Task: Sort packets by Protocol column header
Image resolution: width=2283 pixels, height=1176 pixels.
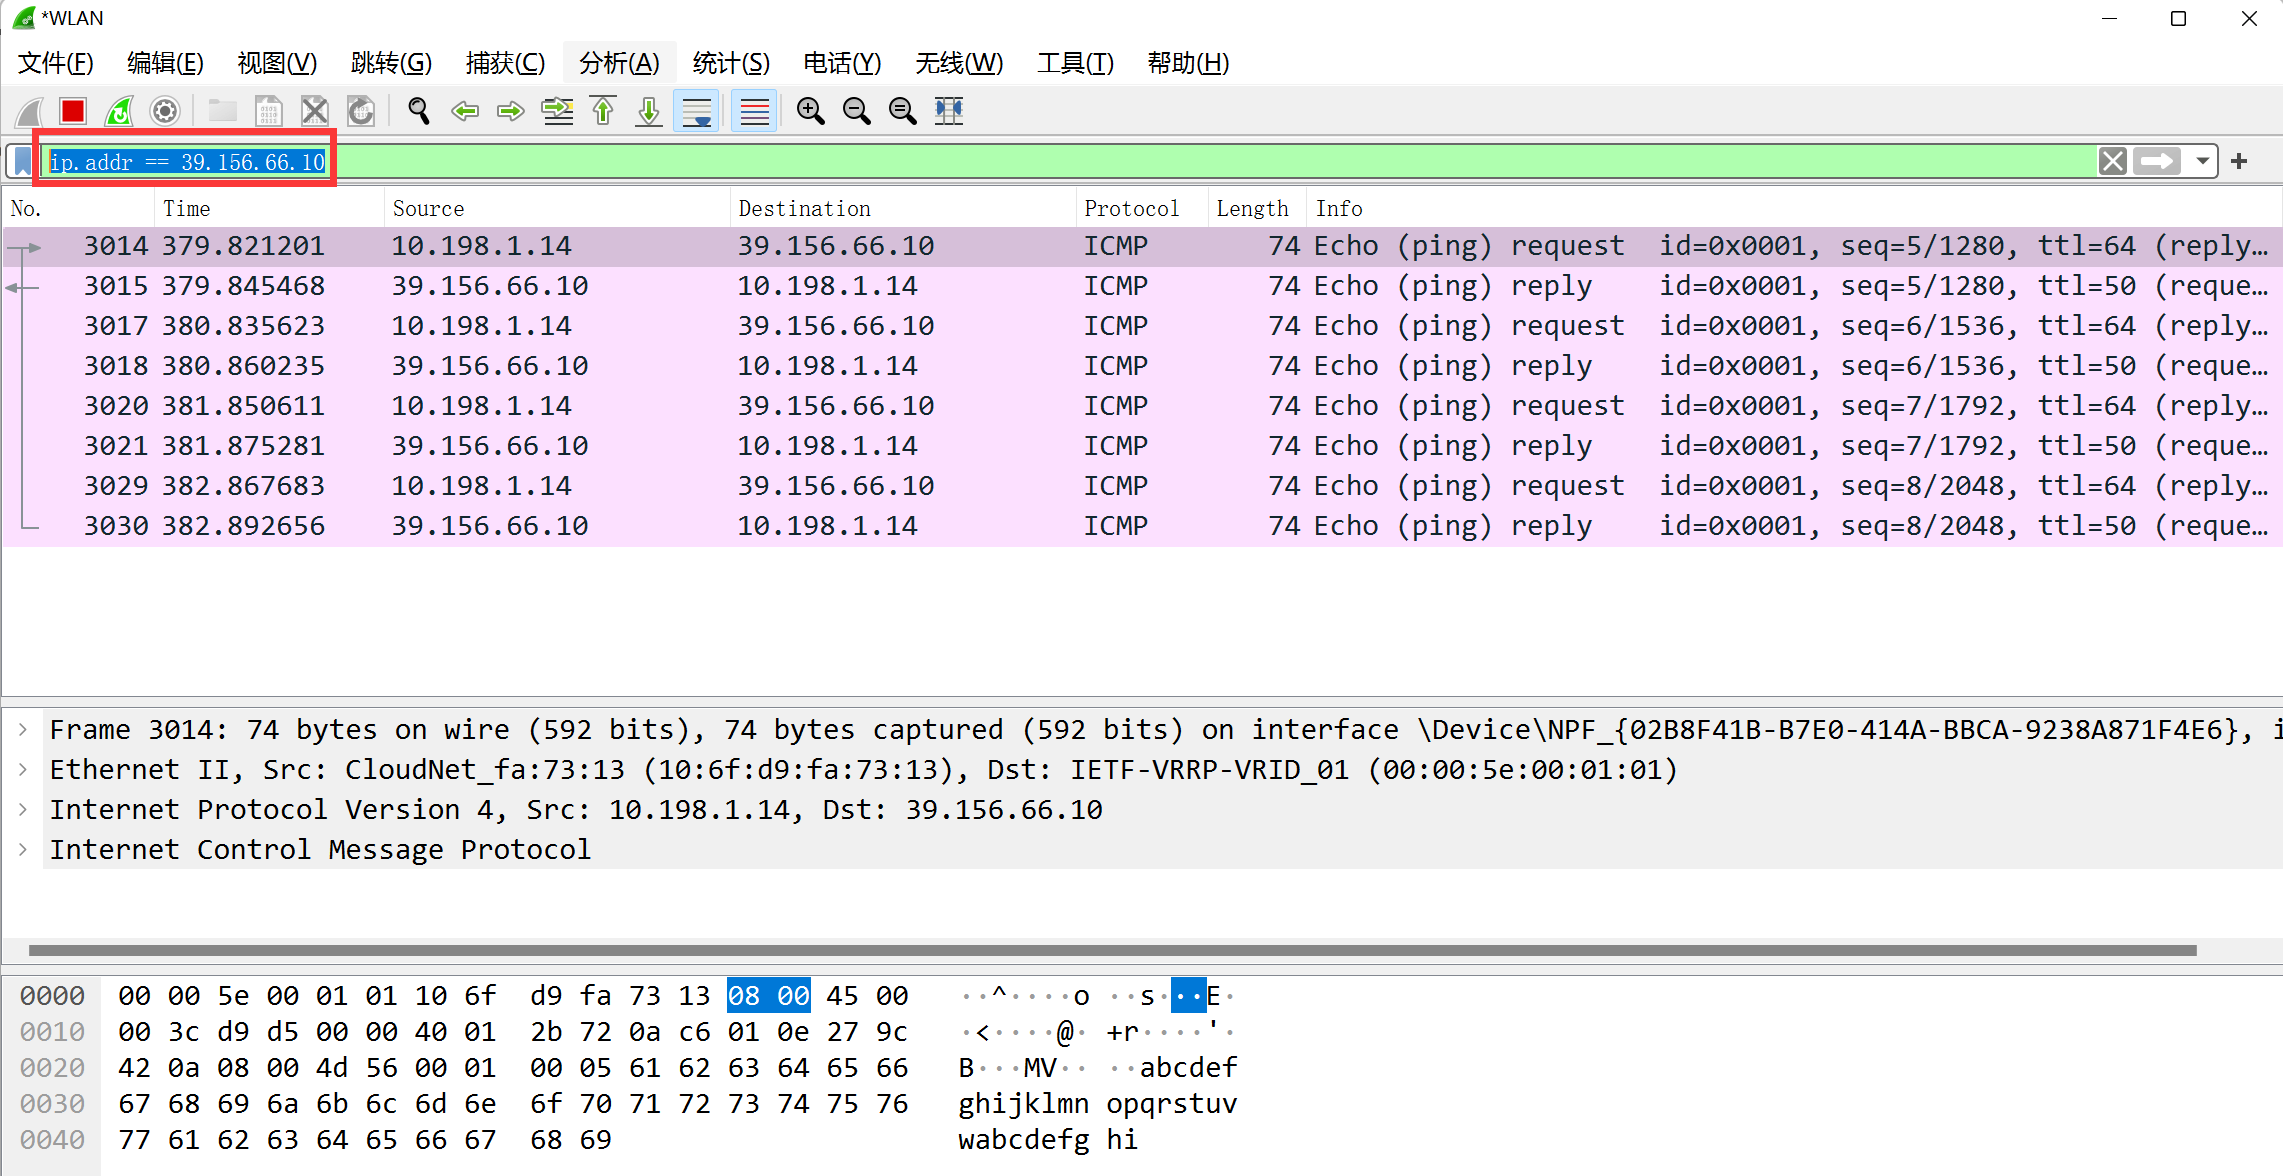Action: point(1142,208)
